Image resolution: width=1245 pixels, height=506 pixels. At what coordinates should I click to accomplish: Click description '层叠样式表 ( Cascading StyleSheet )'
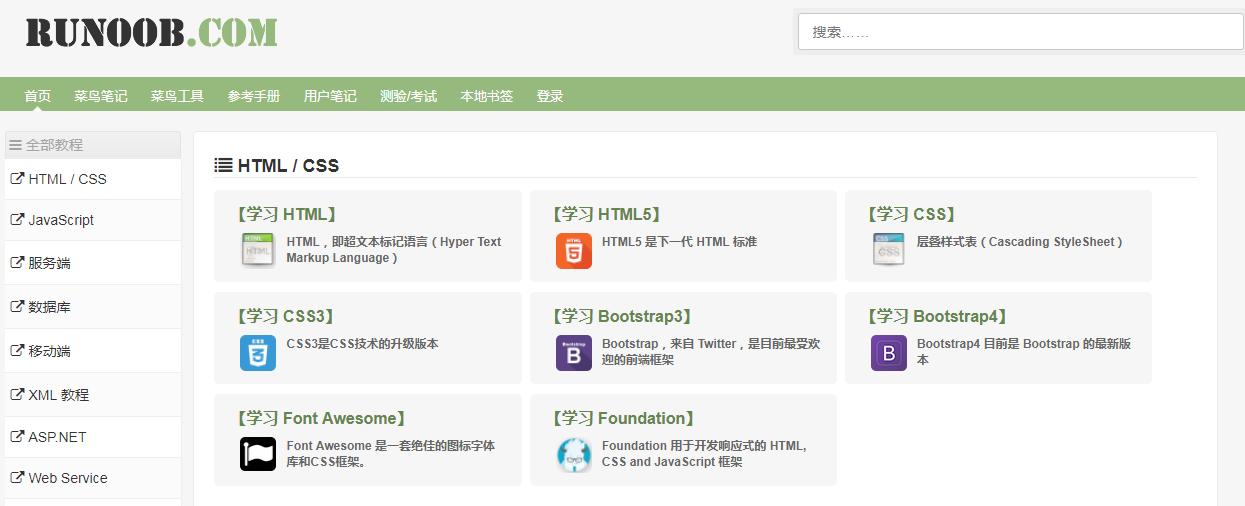click(x=1020, y=241)
